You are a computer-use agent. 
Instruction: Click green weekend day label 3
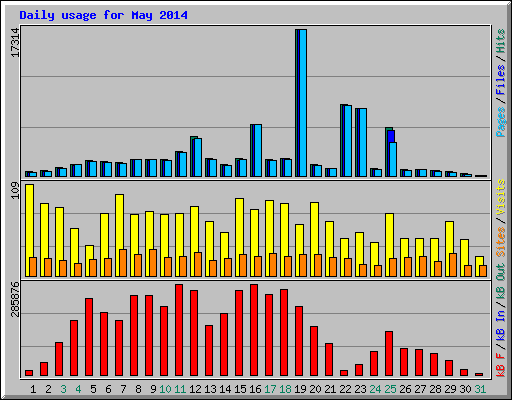tap(63, 389)
